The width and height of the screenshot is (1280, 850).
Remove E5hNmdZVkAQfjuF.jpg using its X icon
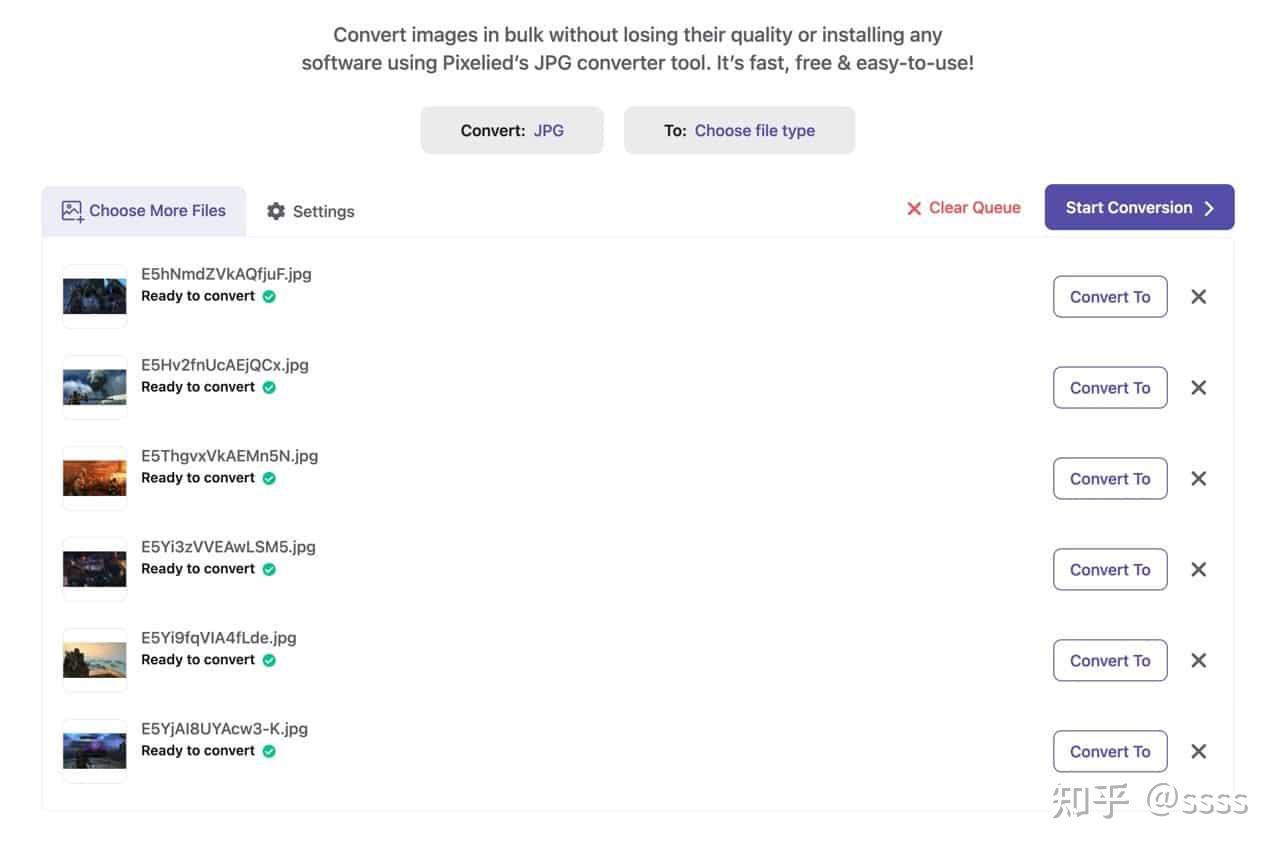(1198, 297)
